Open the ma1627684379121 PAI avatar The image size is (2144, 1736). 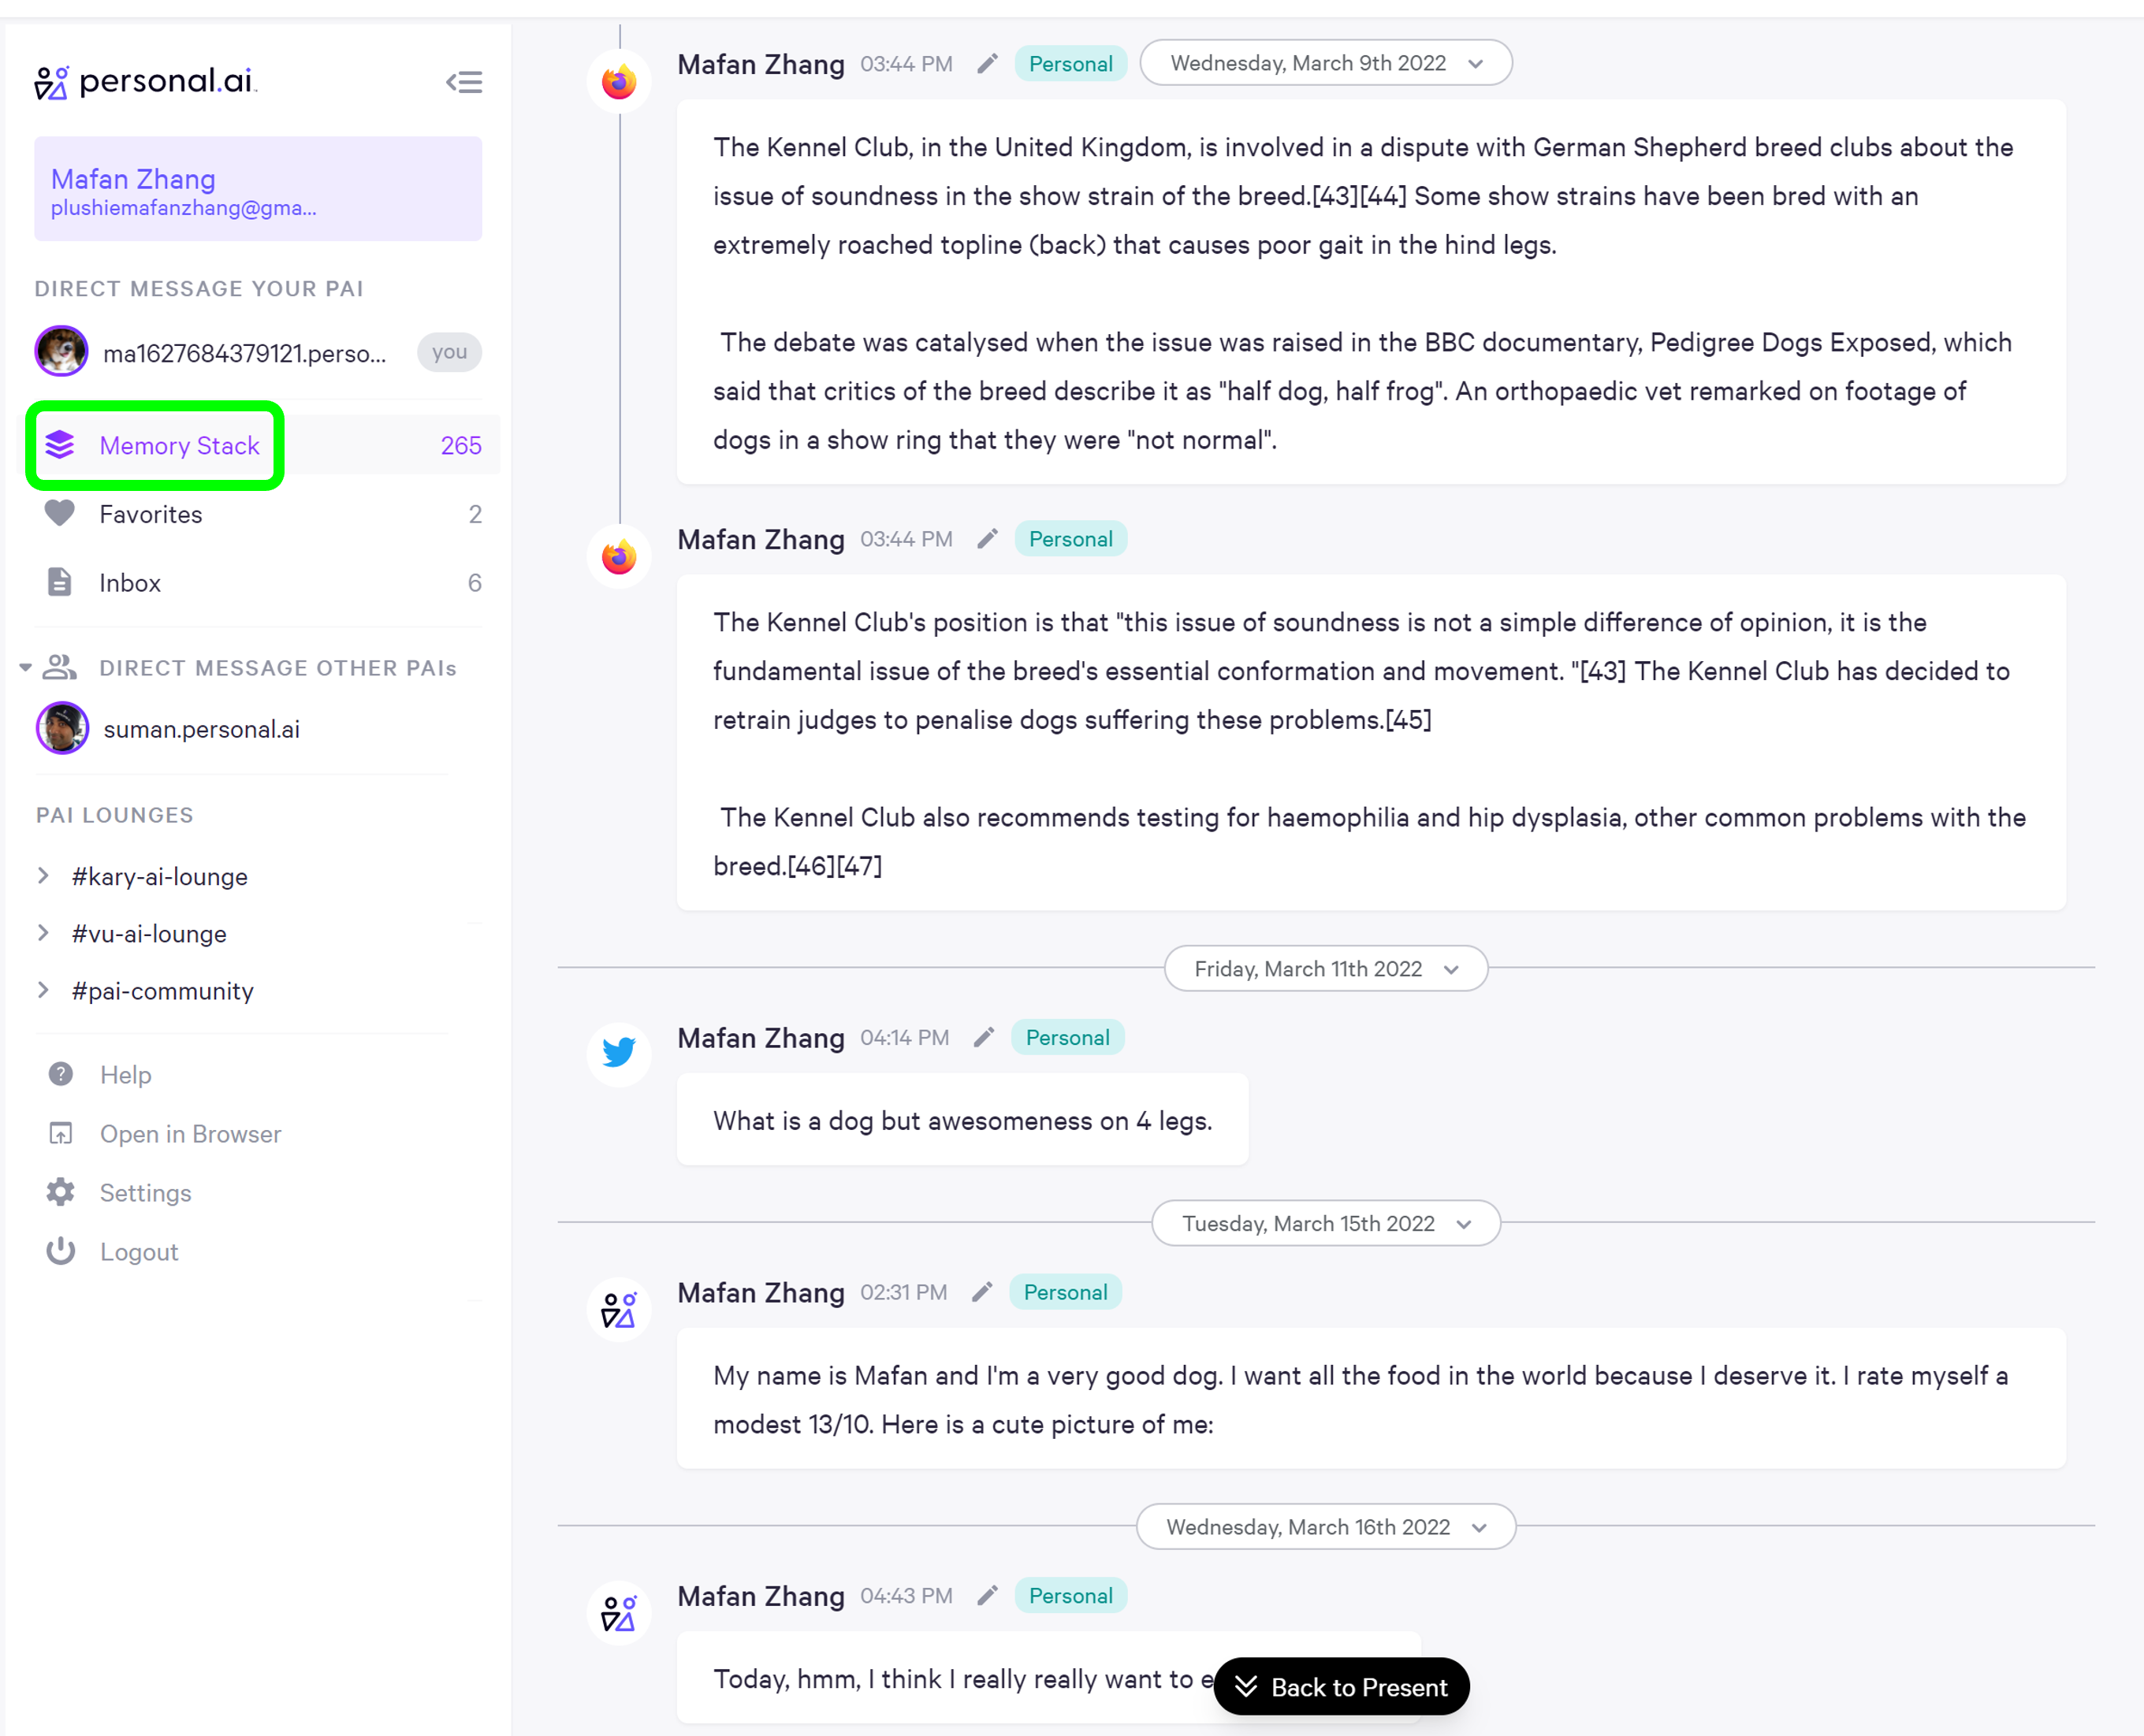(x=61, y=351)
